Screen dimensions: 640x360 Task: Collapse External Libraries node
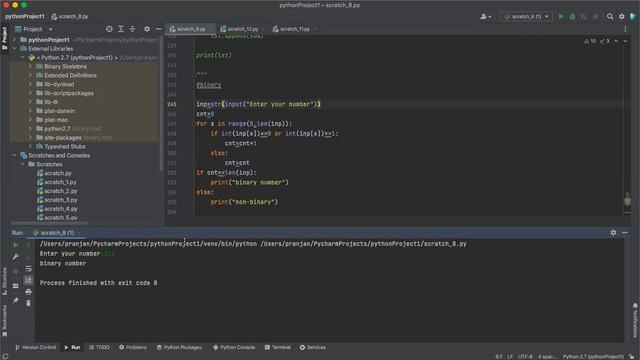click(x=15, y=49)
